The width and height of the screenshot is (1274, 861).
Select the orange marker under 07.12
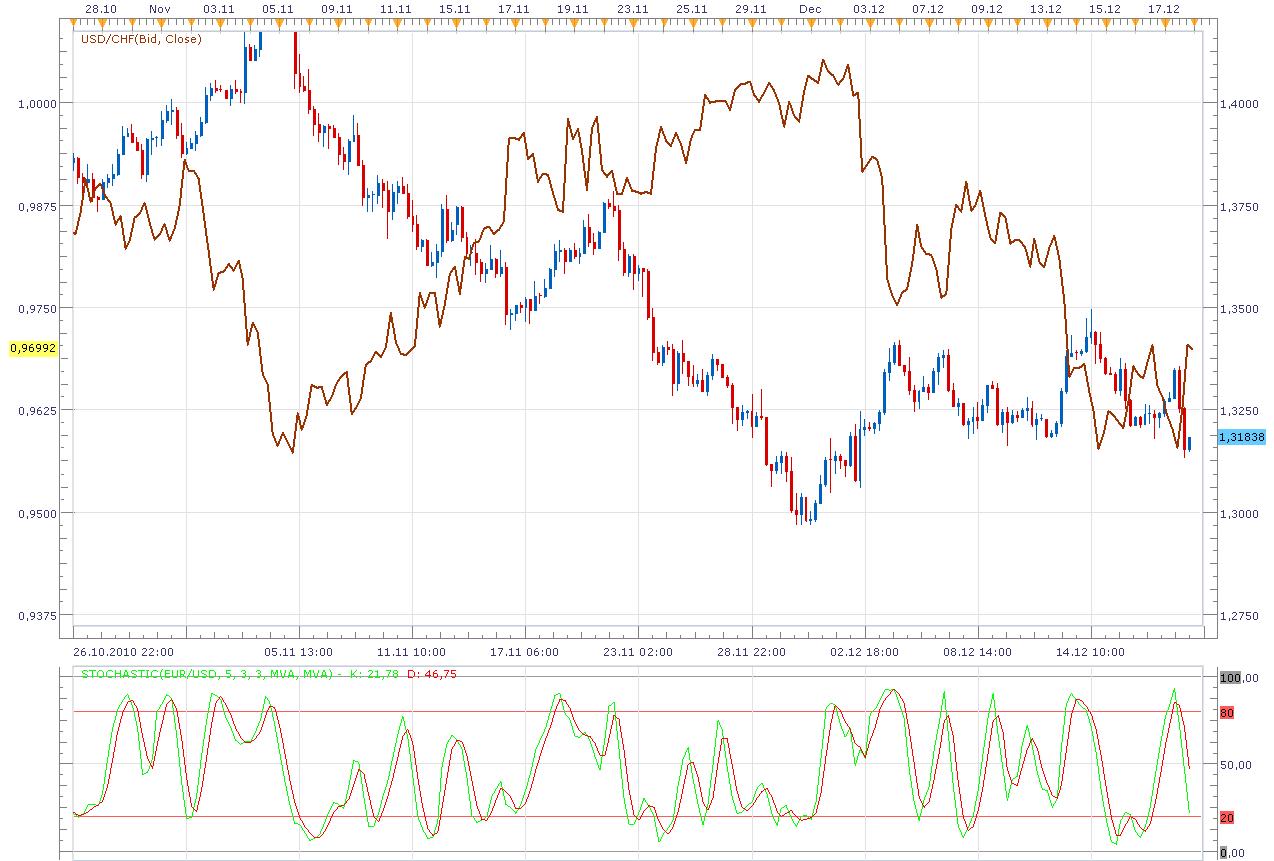tap(928, 21)
